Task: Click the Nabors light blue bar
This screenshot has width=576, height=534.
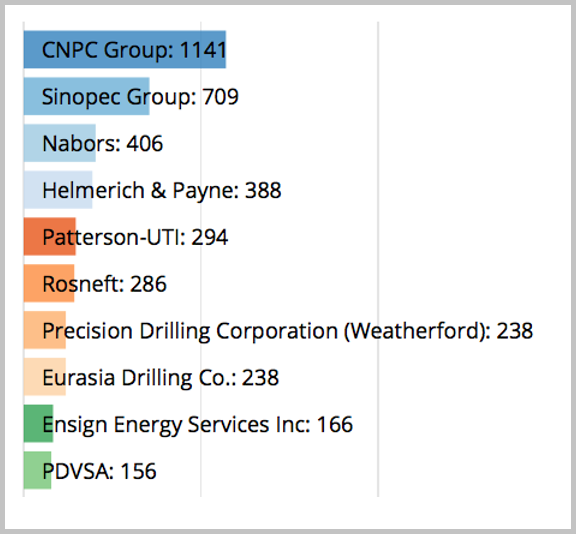Action: point(60,143)
